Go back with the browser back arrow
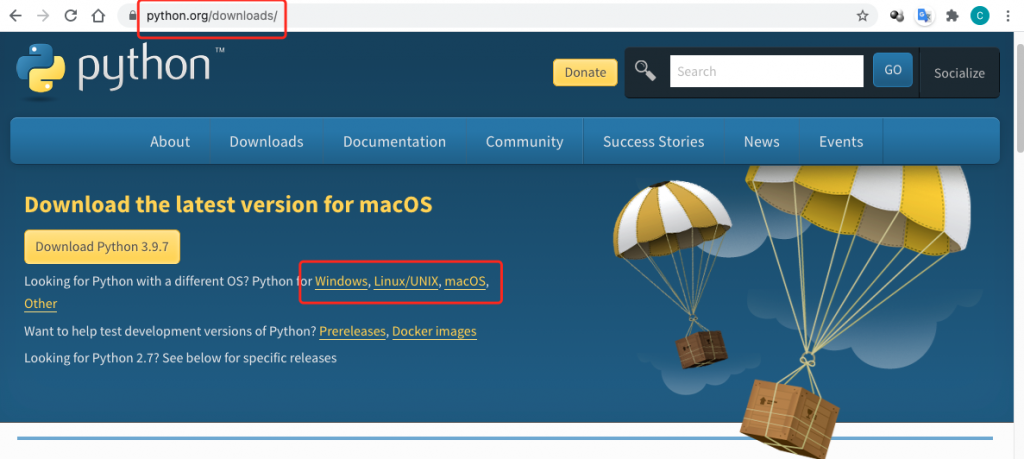 click(15, 16)
